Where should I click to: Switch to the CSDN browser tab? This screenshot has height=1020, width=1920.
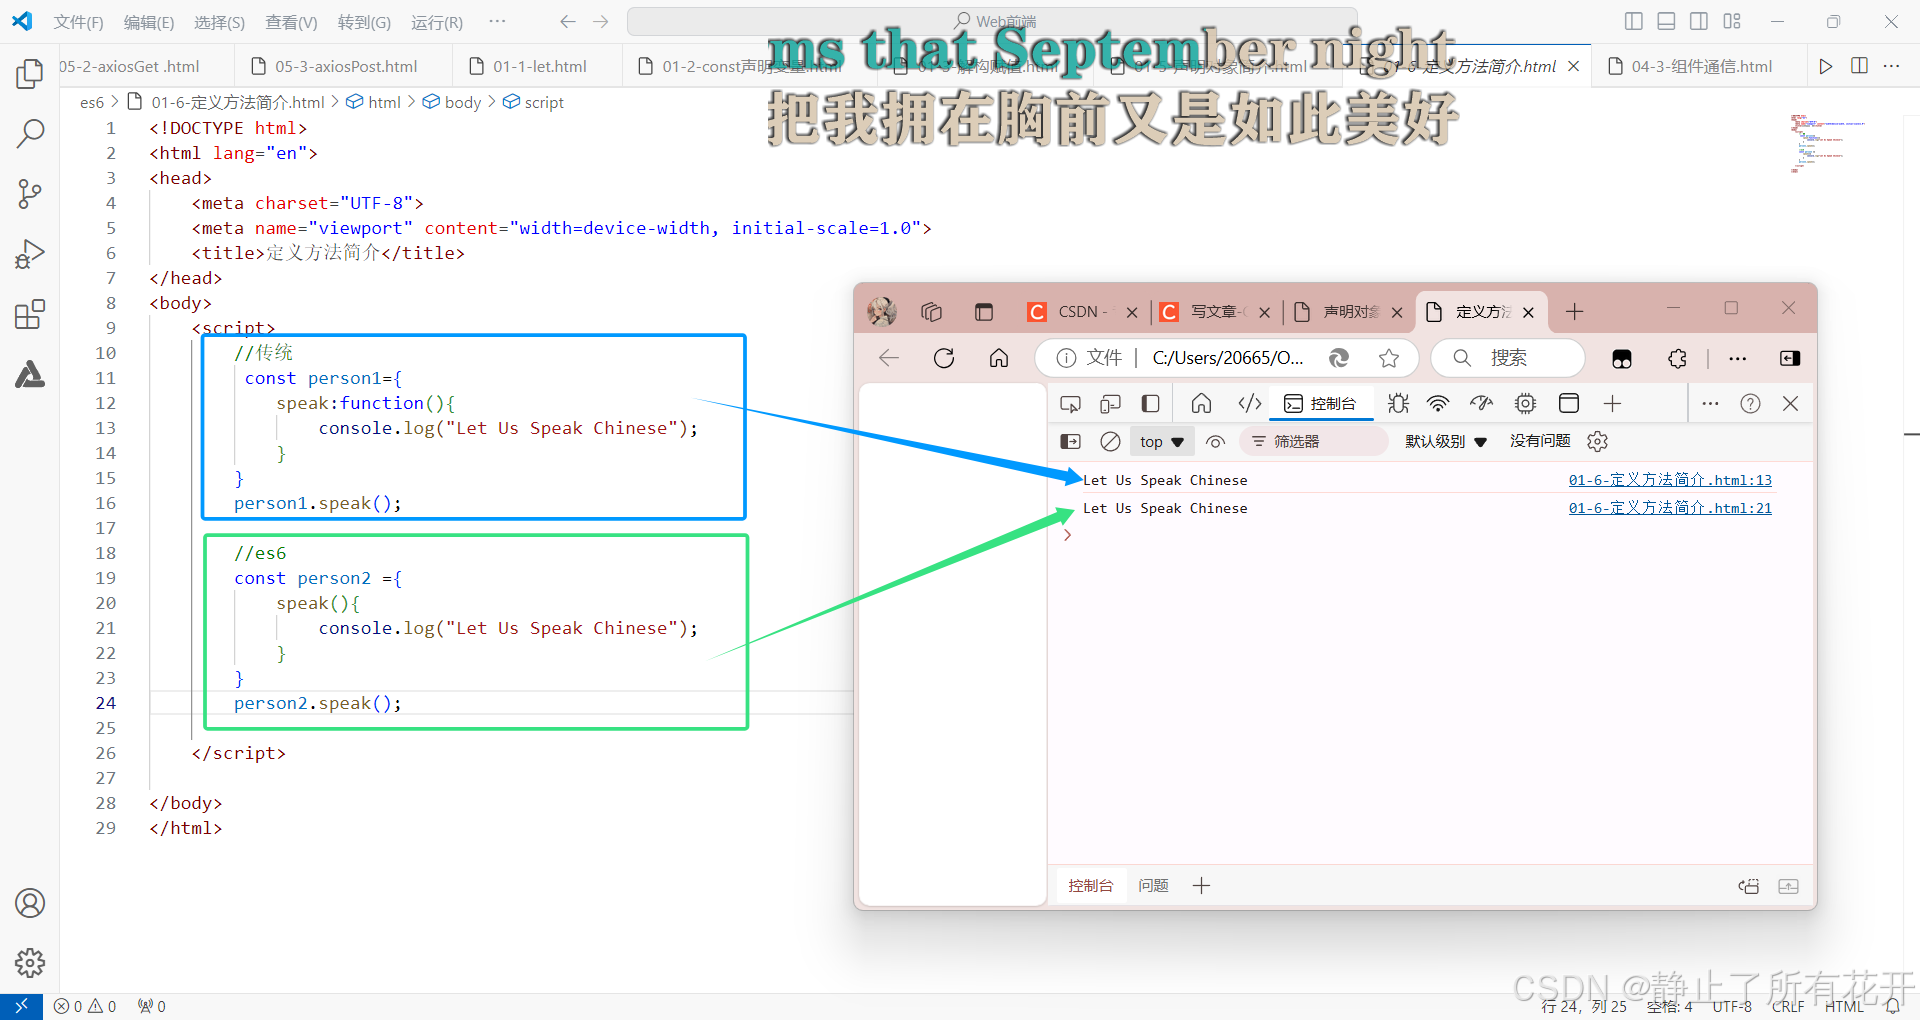[1081, 312]
